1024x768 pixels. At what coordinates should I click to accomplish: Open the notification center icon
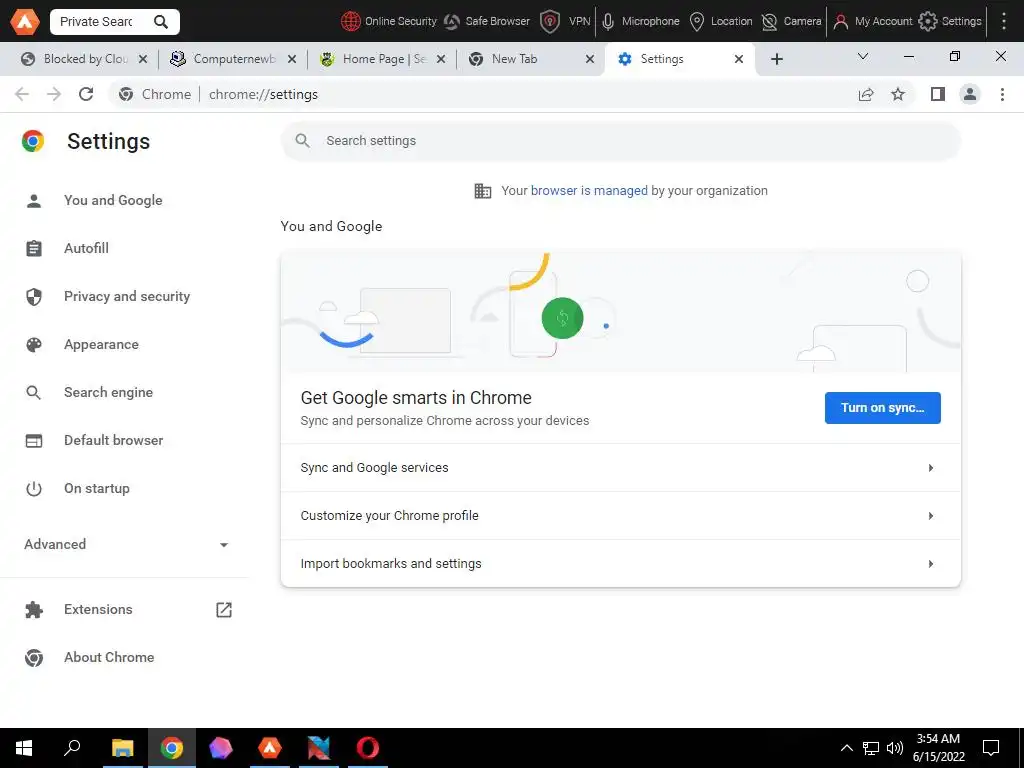coord(991,748)
